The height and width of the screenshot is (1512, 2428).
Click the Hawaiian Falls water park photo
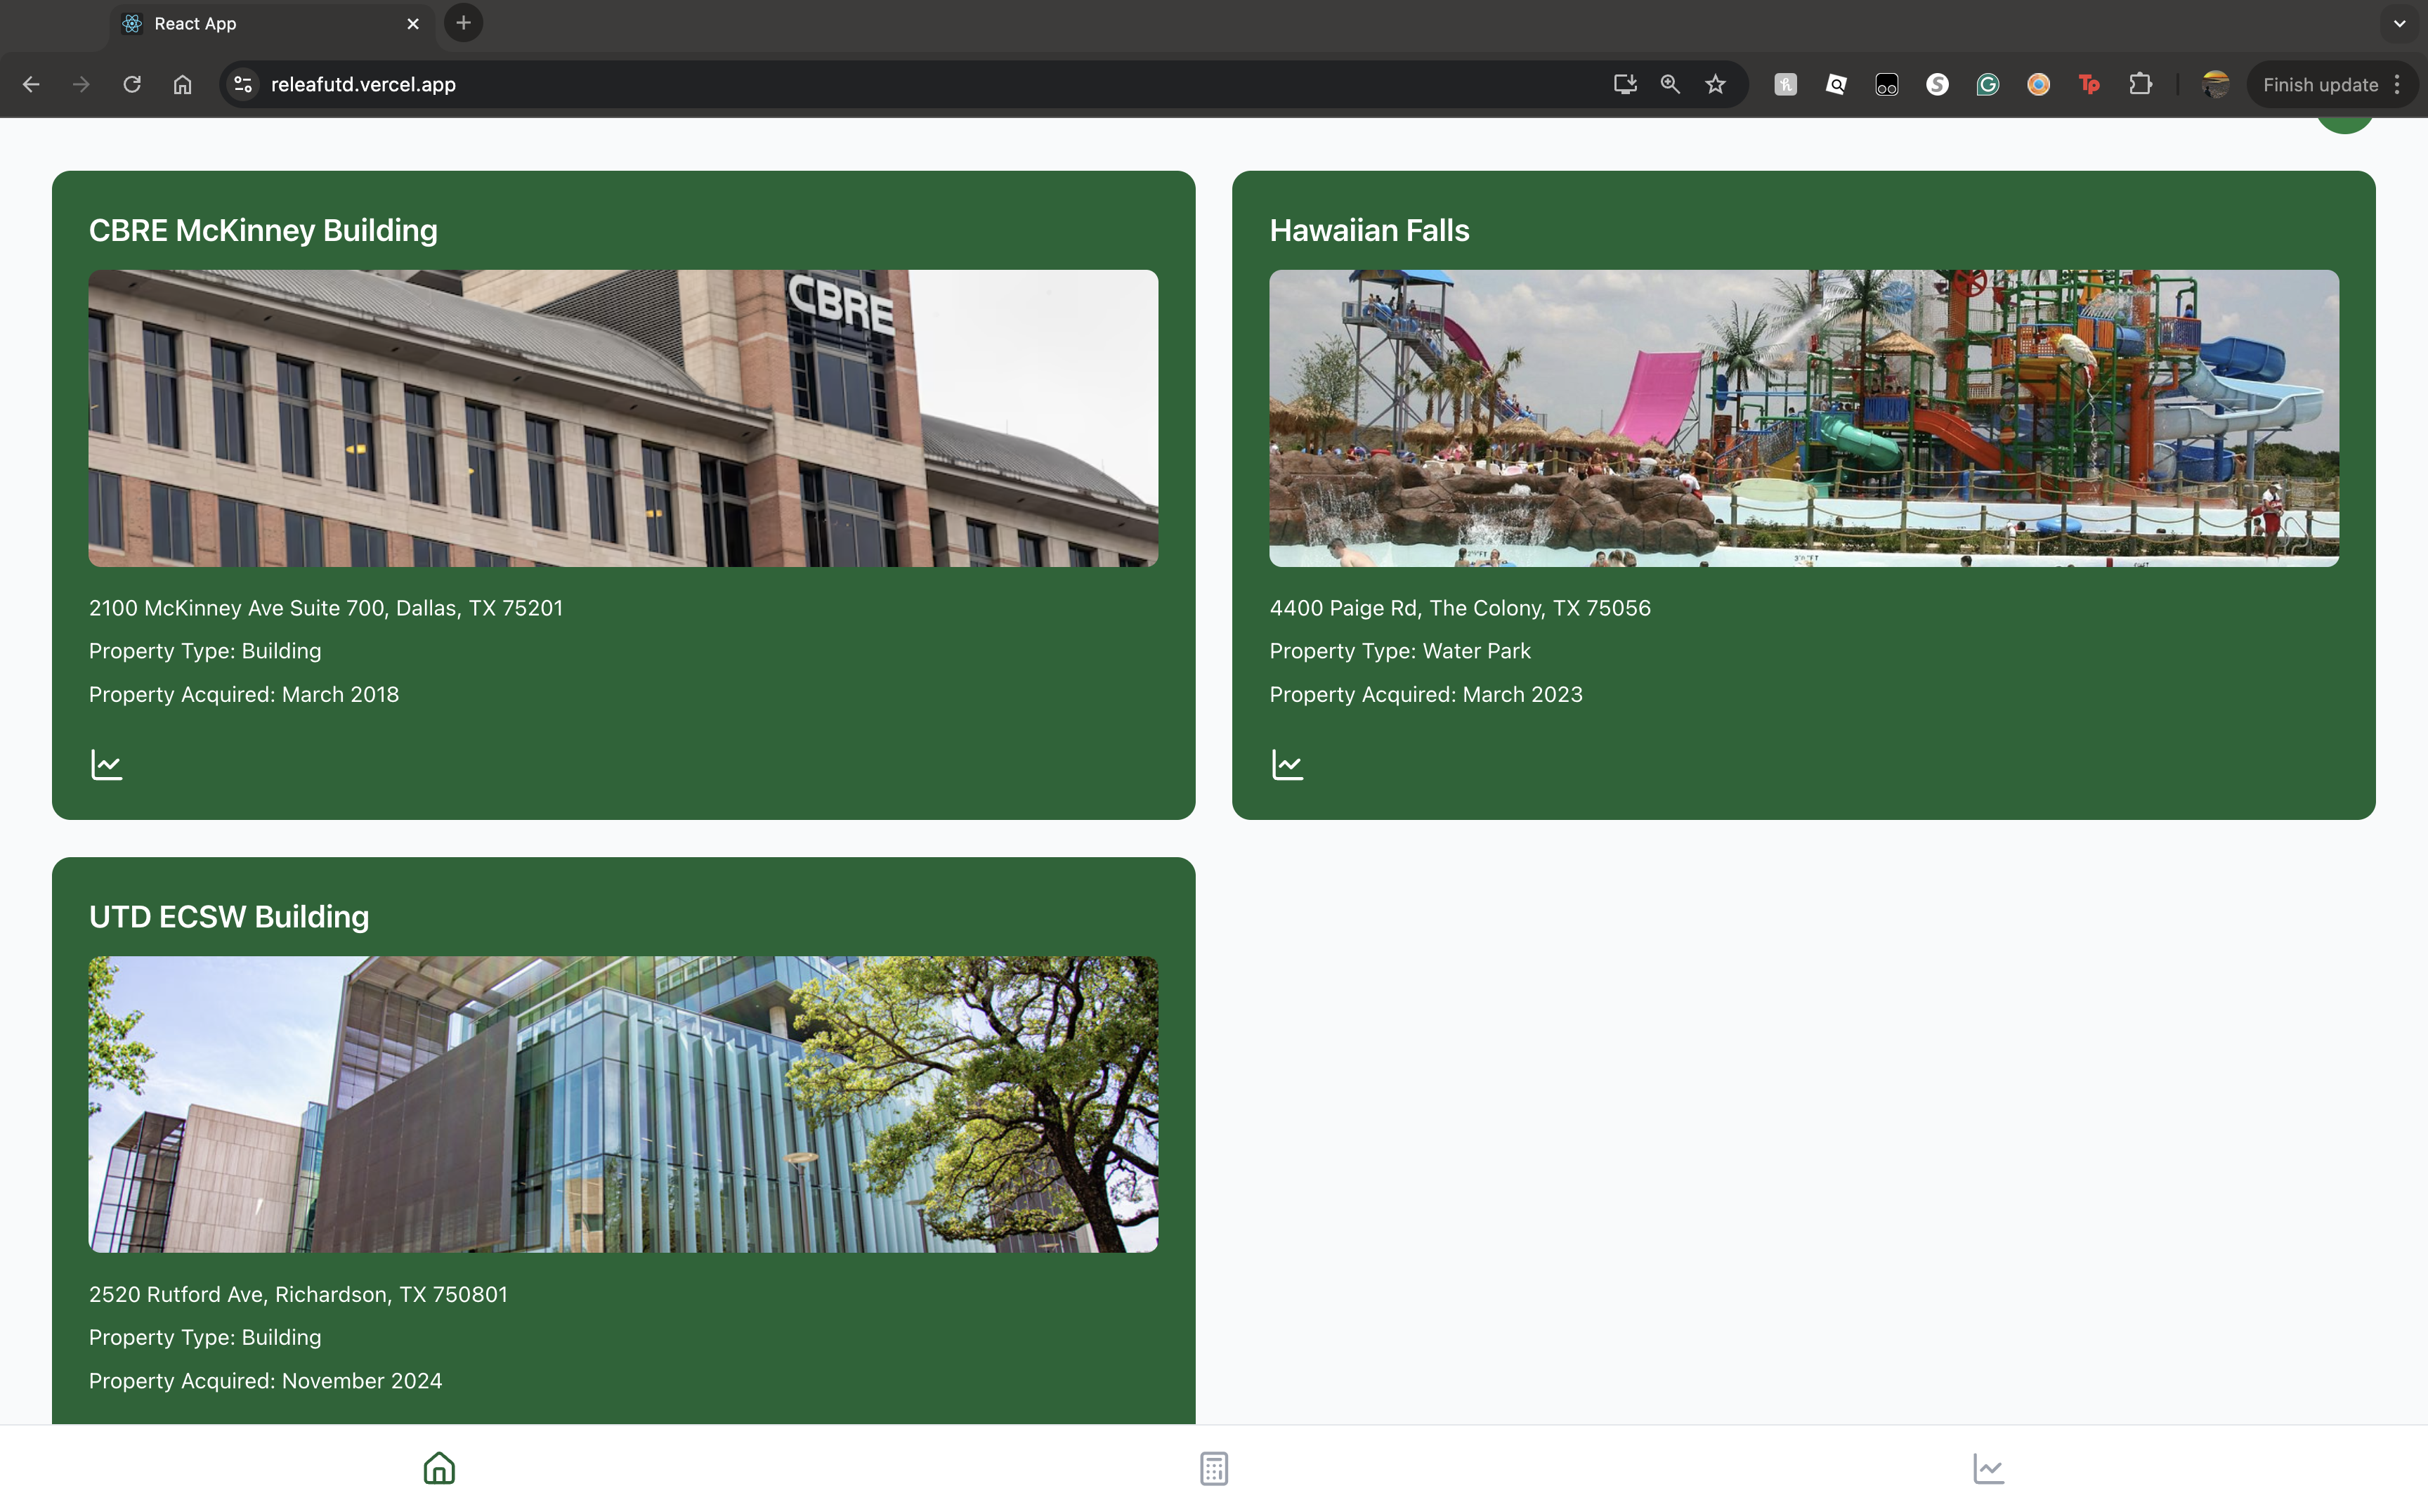pyautogui.click(x=1803, y=418)
